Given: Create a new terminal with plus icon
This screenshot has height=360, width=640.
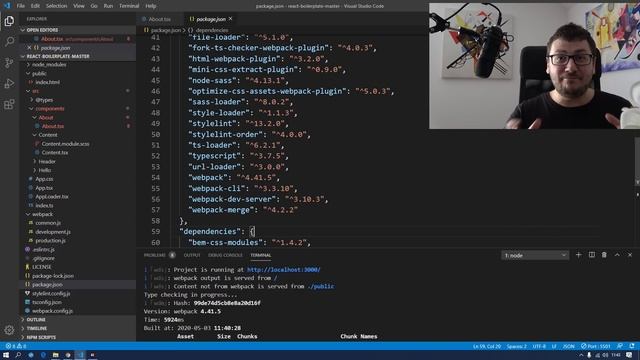Looking at the screenshot, I should coord(578,255).
